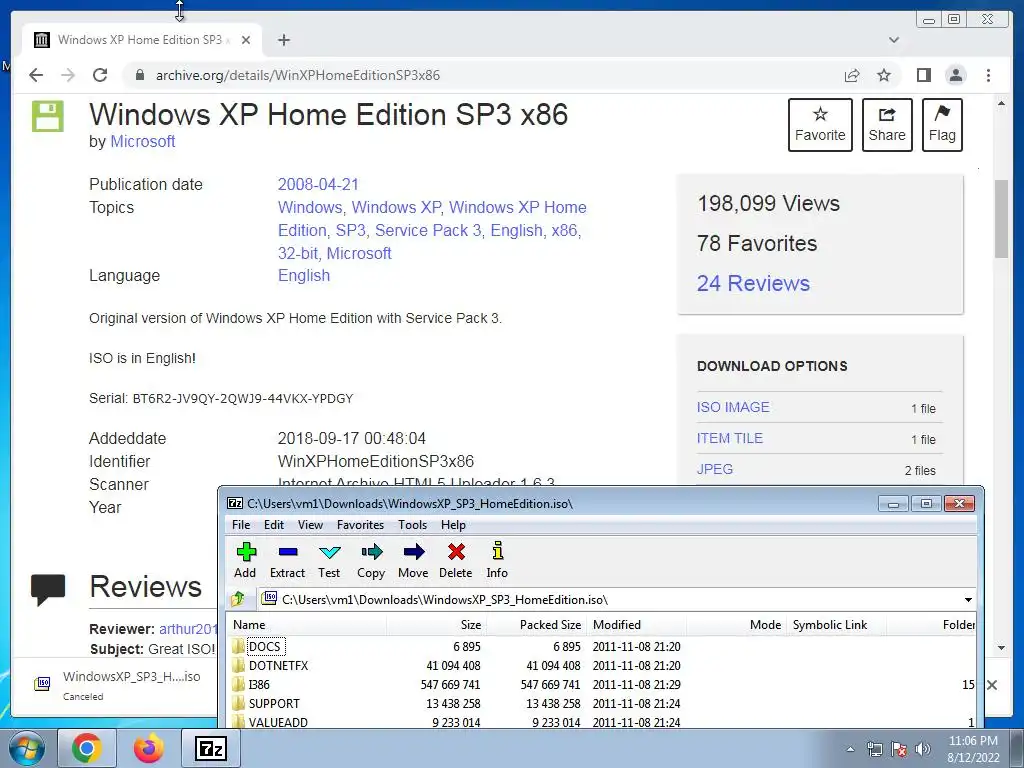Flag this archive.org item
Viewport: 1024px width, 768px height.
[942, 125]
